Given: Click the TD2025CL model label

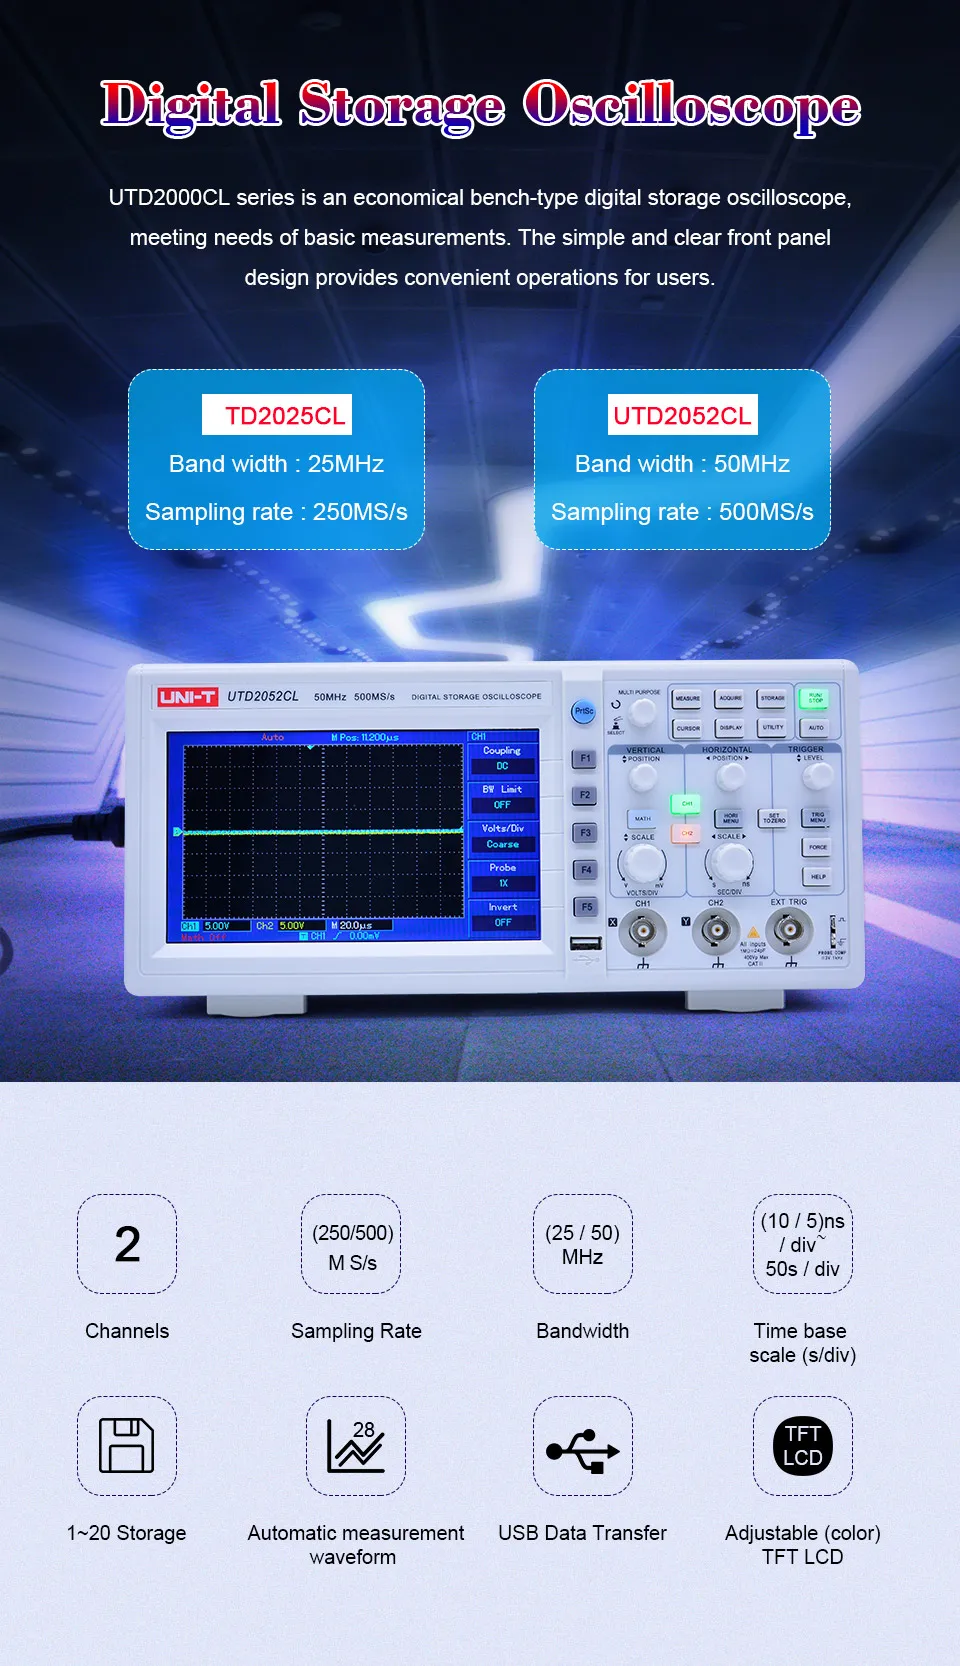Looking at the screenshot, I should (x=277, y=415).
